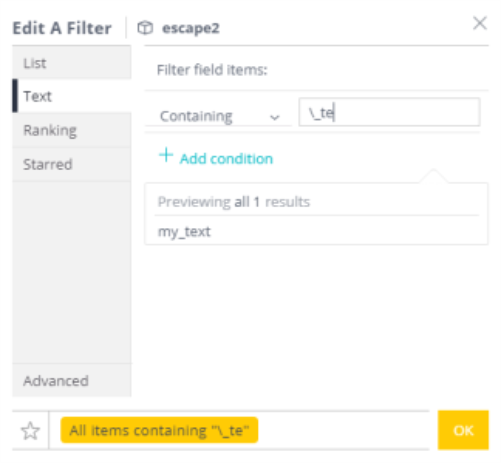Click the escape2 field name title
The image size is (501, 463).
[191, 28]
